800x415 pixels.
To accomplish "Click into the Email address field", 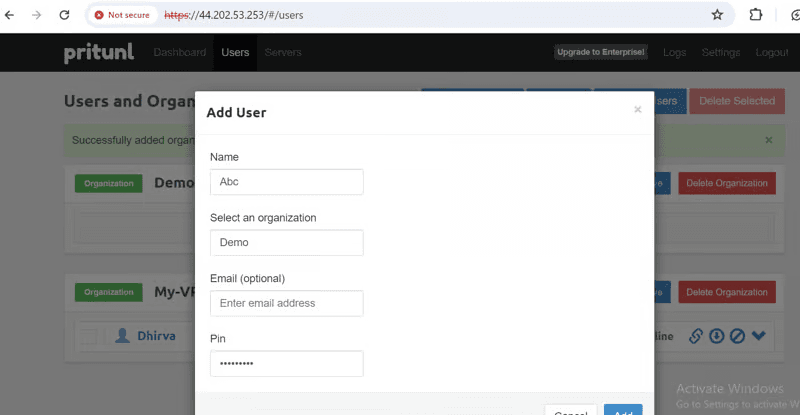I will coord(286,303).
